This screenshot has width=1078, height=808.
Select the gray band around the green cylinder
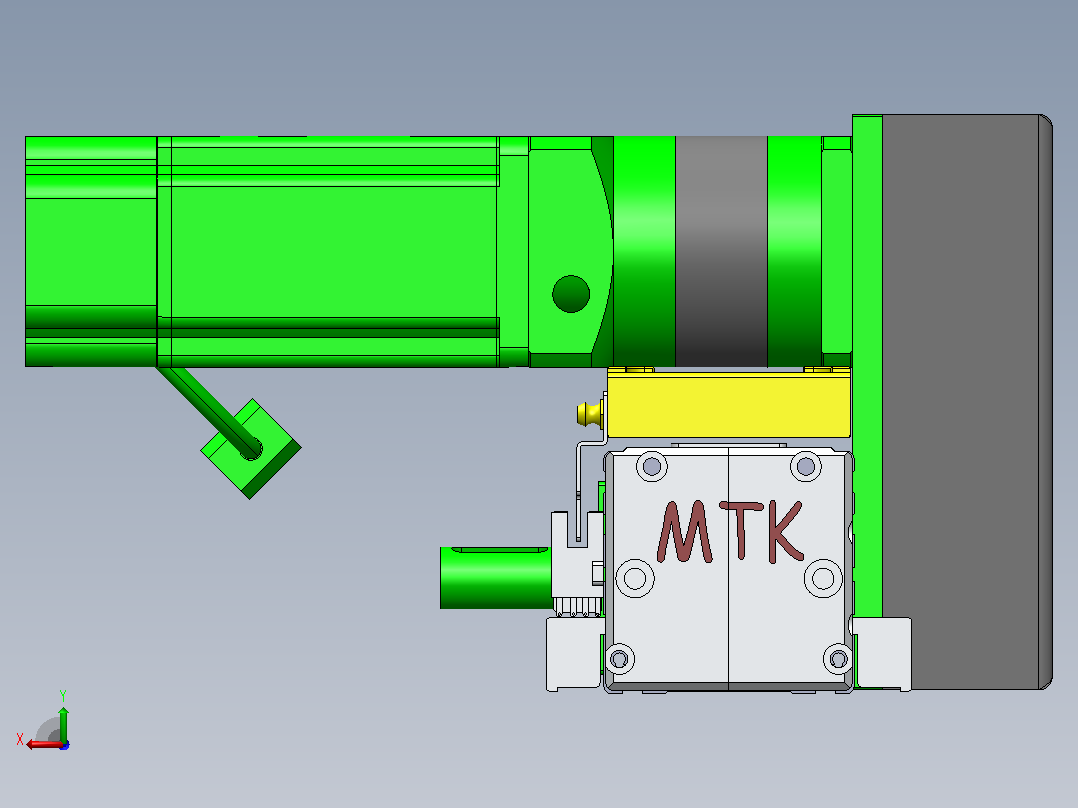pos(721,251)
